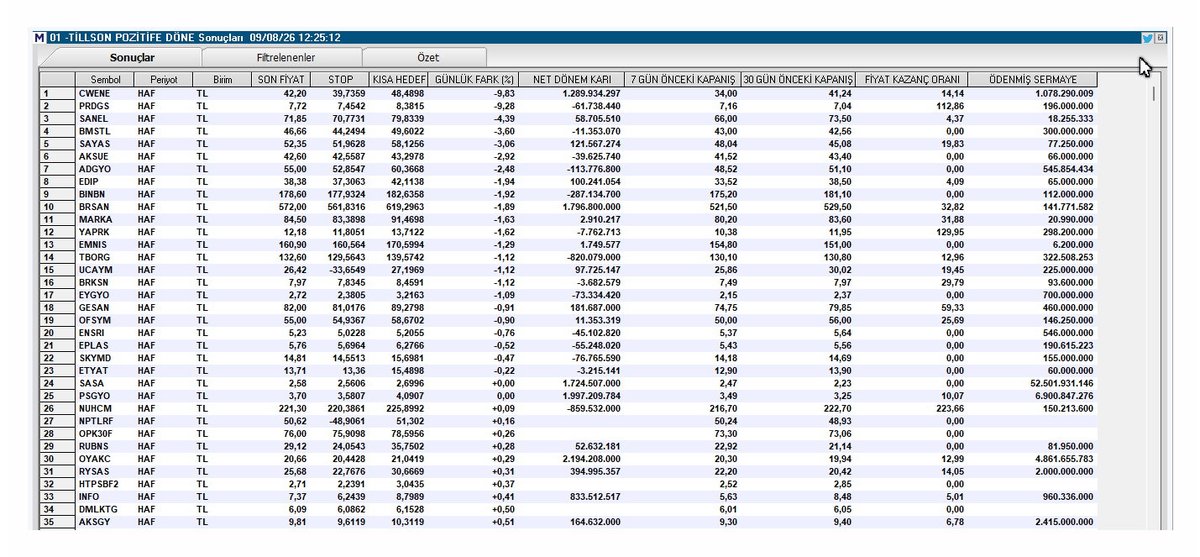Select the GESAN symbol cell

coord(105,306)
